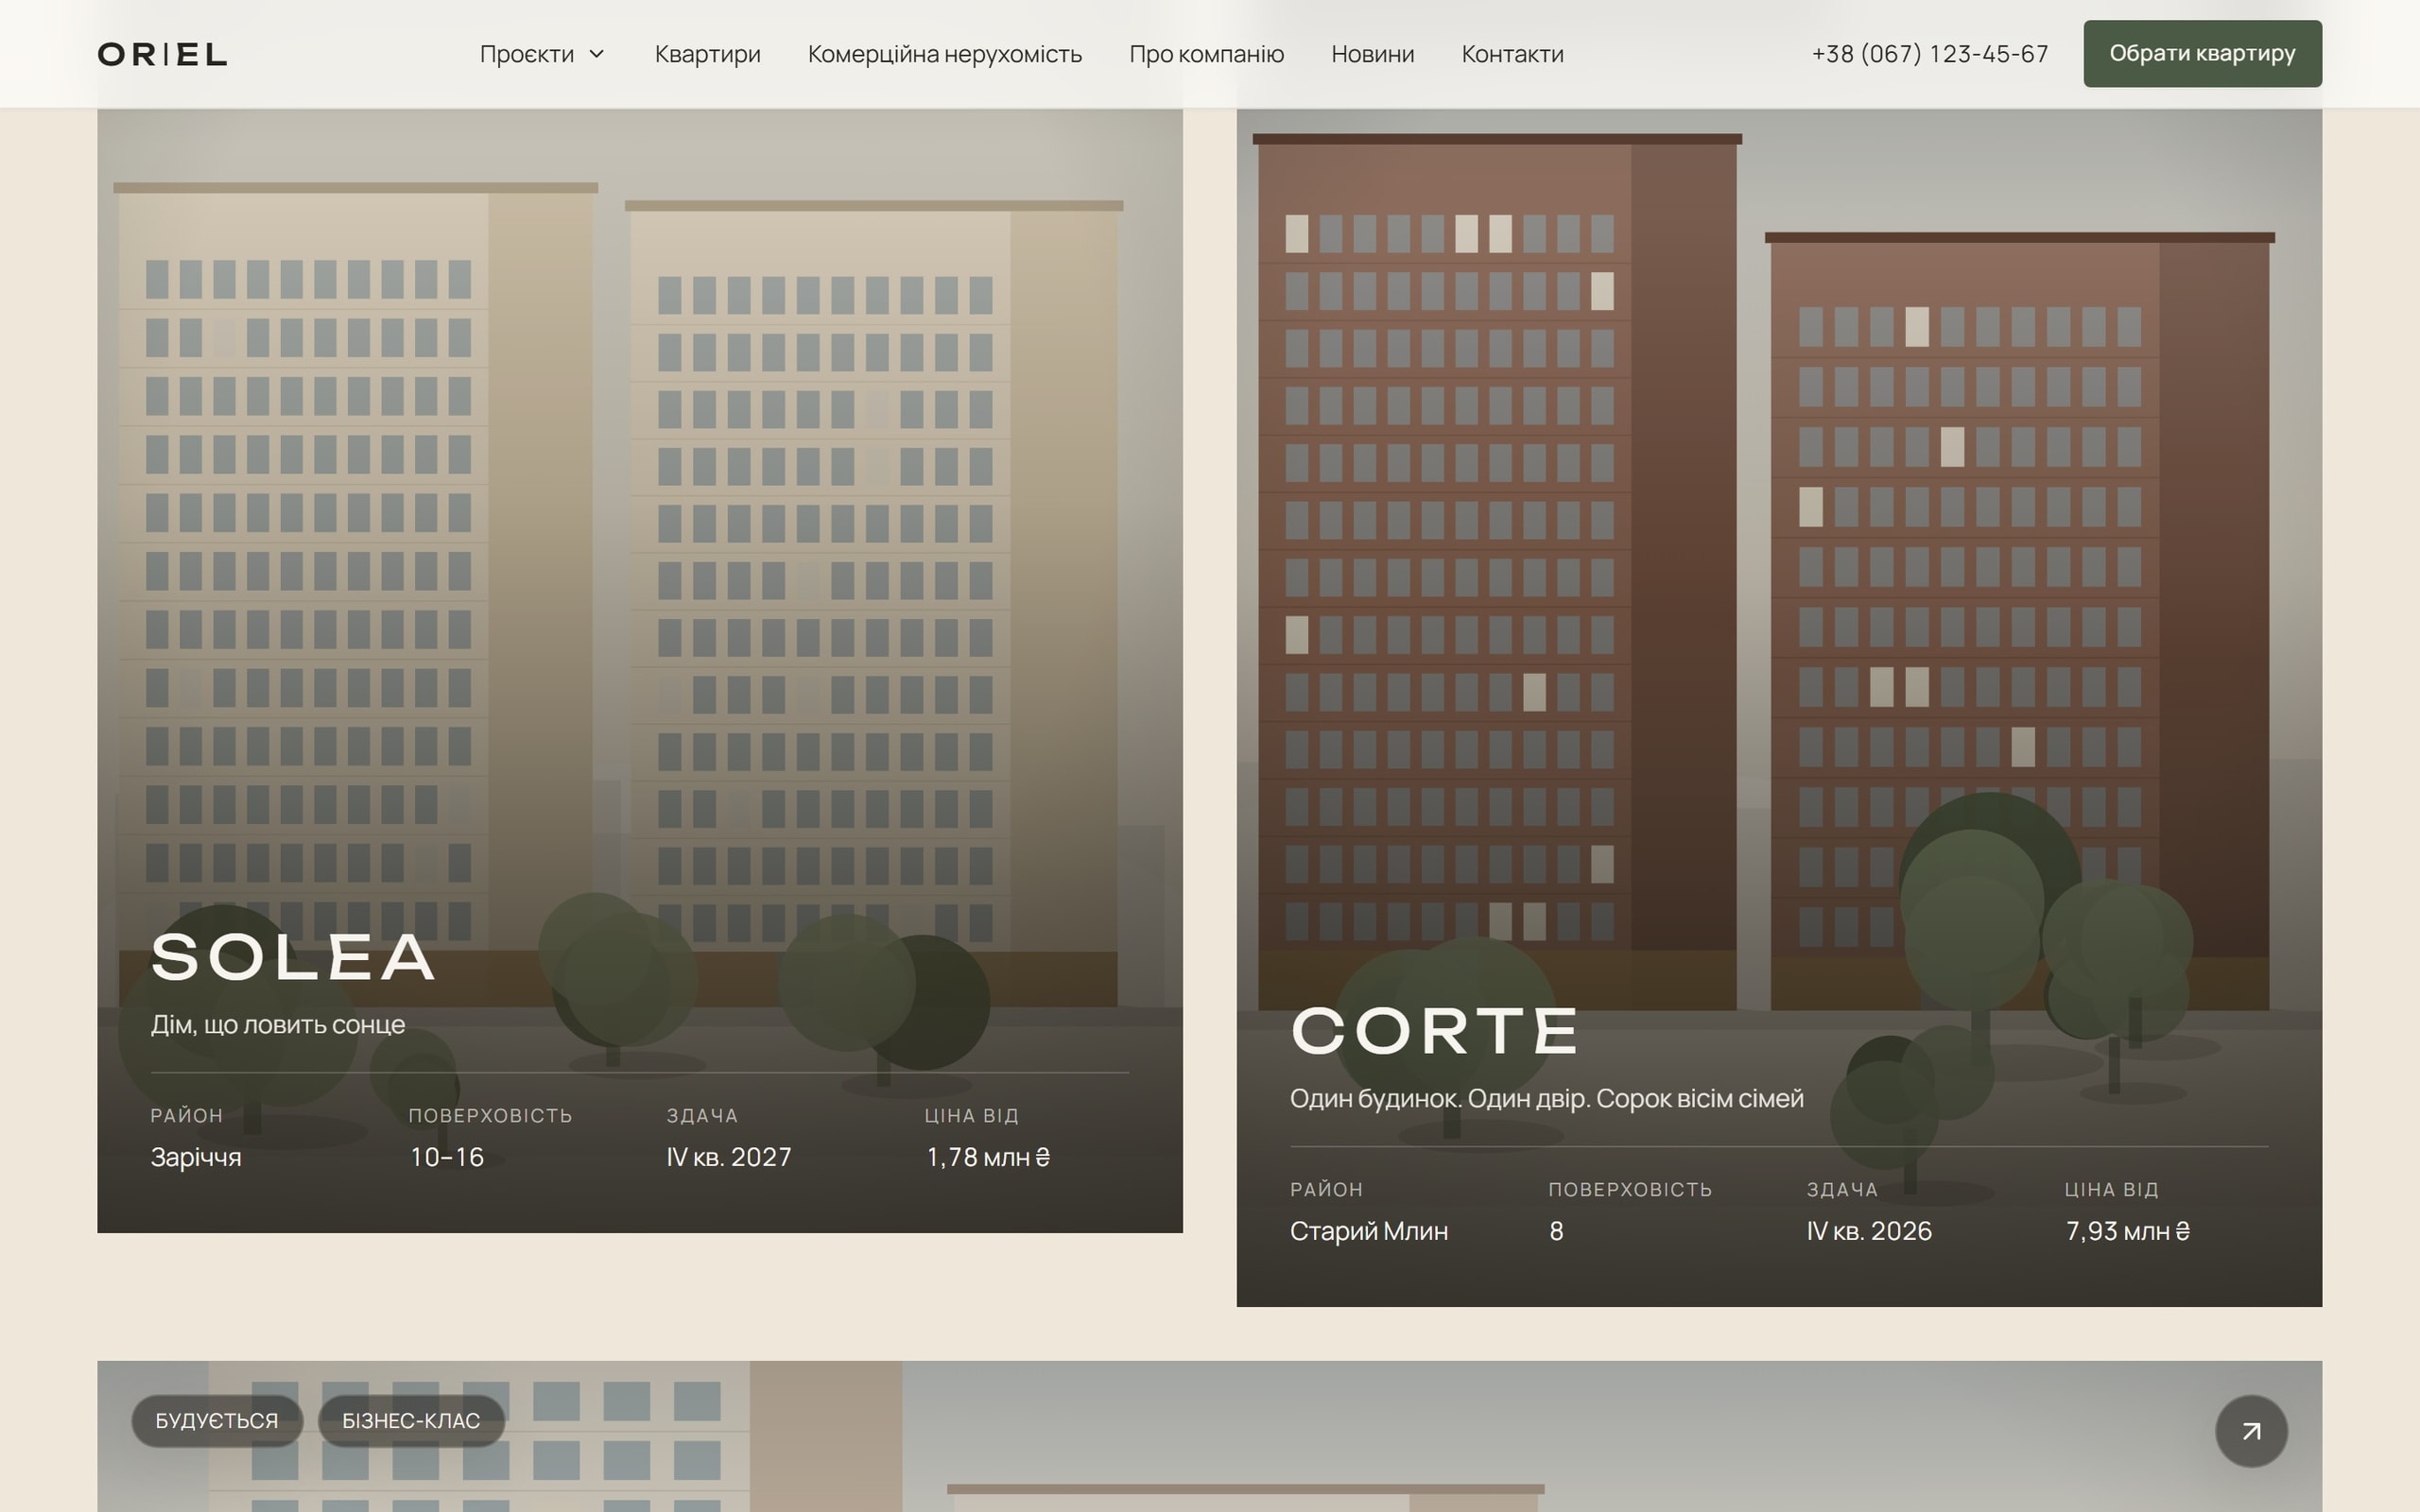Click CORTE price 7,93 млн ₴
2420x1512 pixels.
2128,1231
